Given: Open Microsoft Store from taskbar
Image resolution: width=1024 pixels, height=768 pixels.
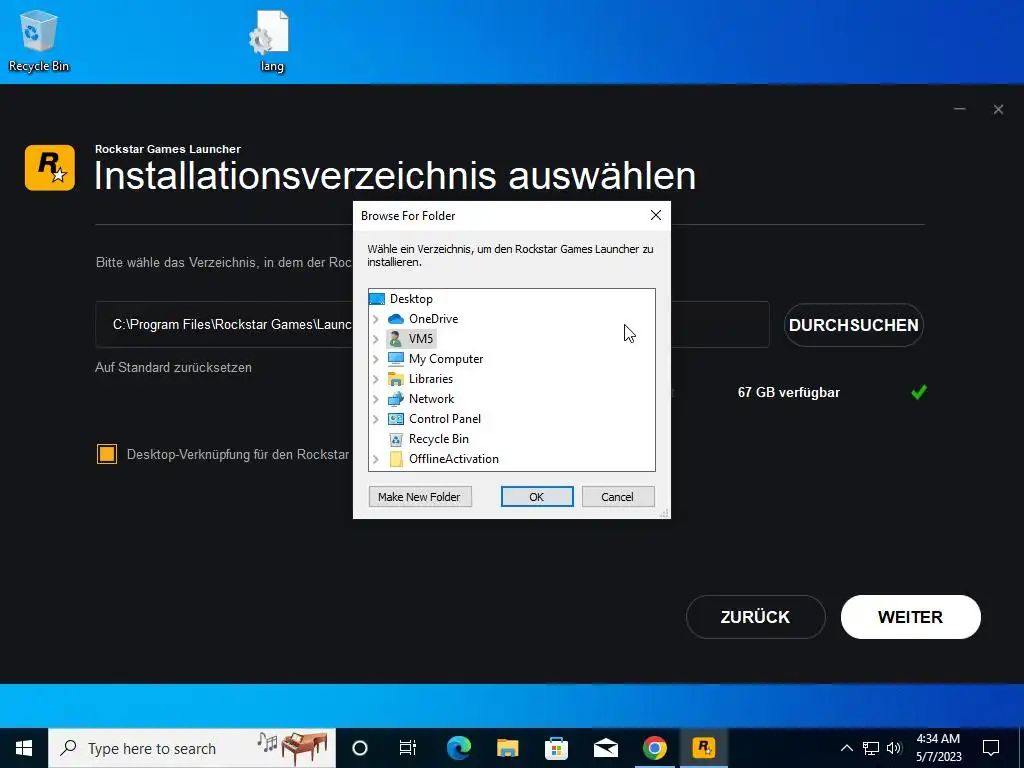Looking at the screenshot, I should tap(556, 748).
